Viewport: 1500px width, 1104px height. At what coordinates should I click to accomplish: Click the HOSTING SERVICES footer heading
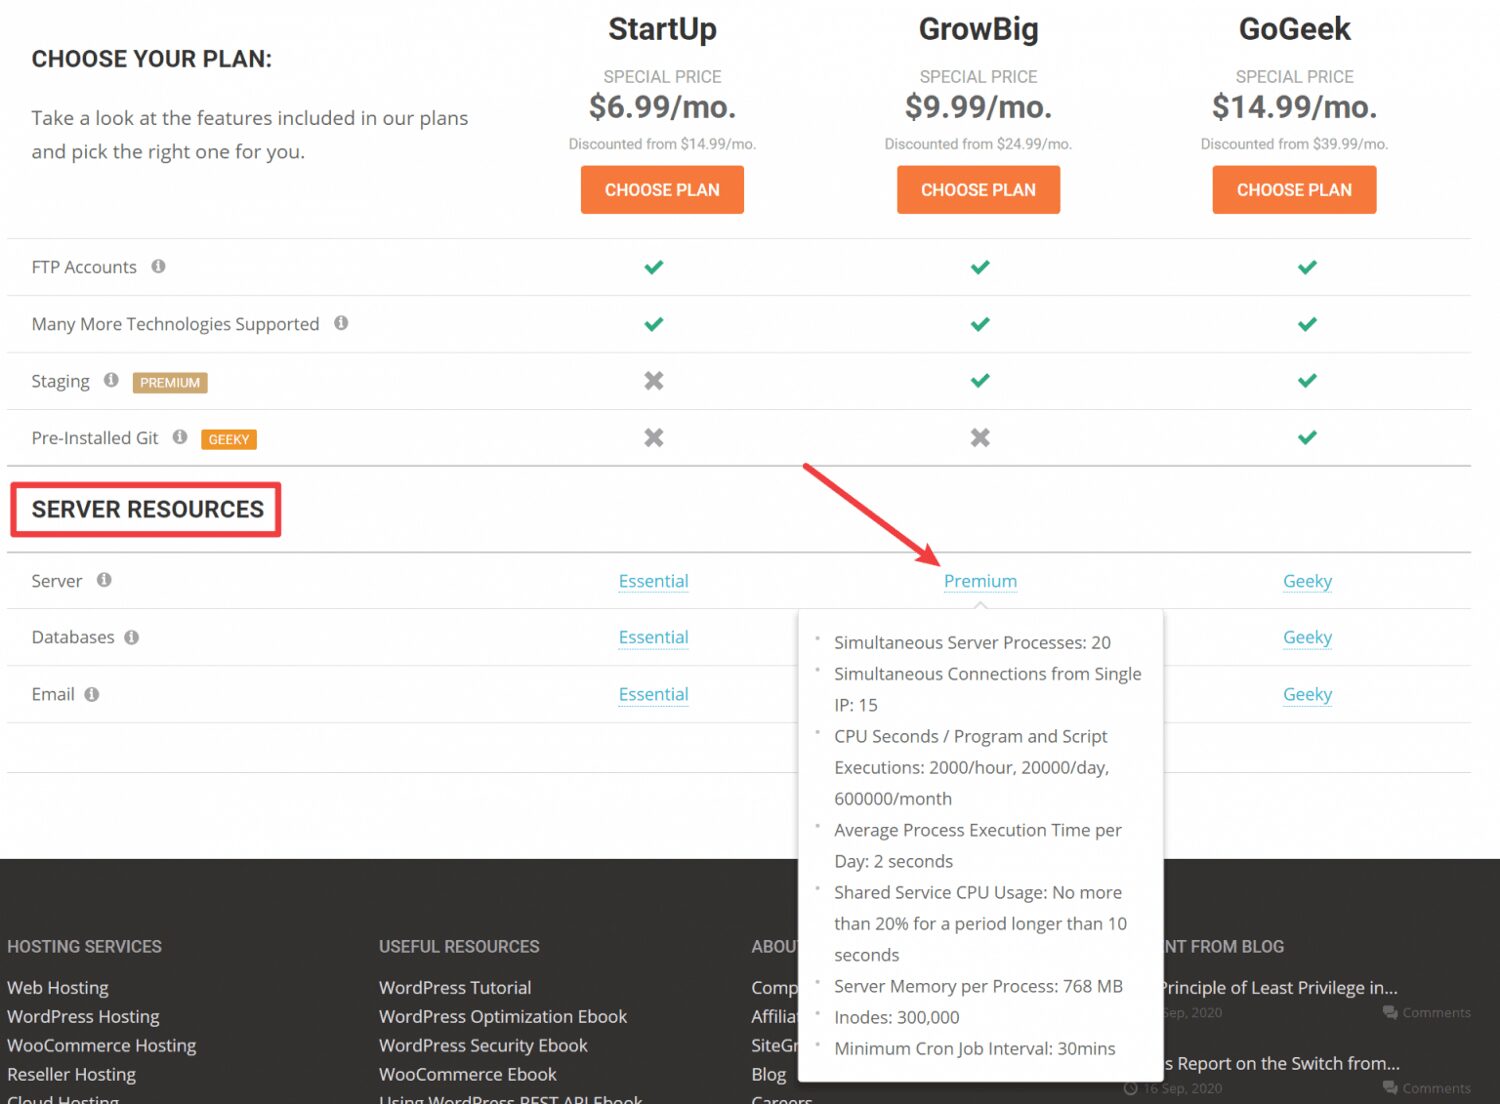[84, 947]
